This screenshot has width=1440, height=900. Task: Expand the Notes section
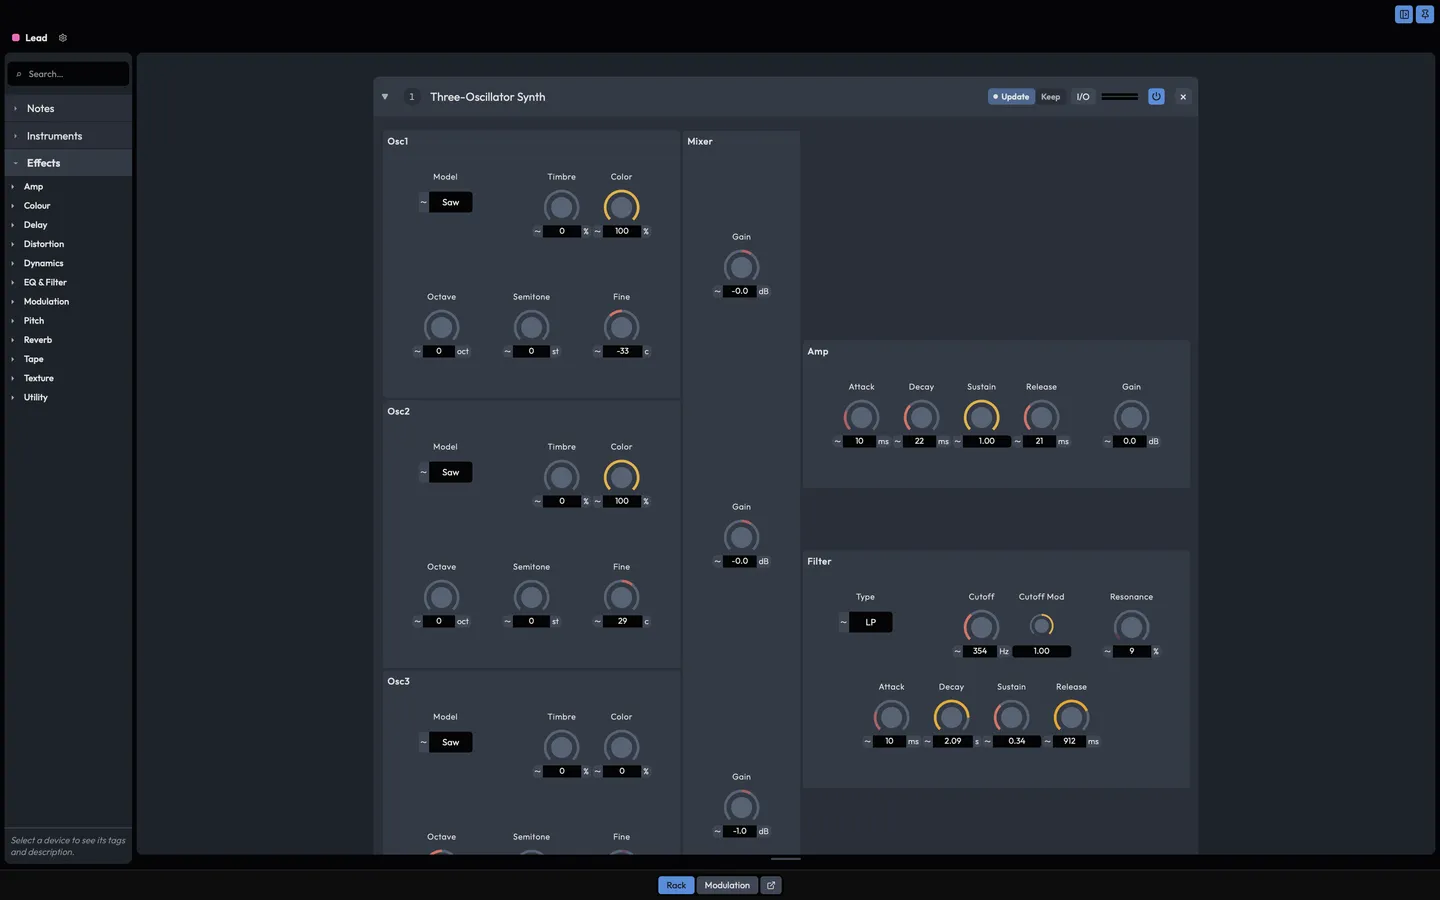click(68, 108)
